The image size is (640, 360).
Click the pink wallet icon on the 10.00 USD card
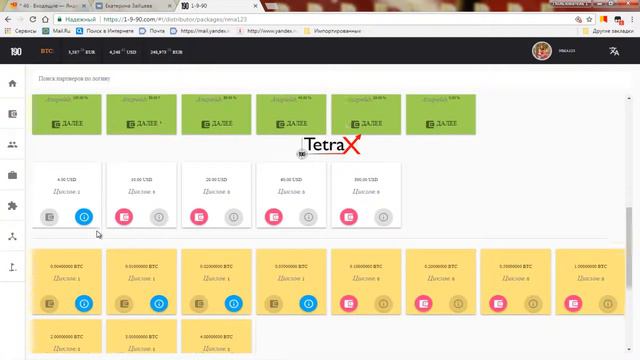tap(124, 217)
